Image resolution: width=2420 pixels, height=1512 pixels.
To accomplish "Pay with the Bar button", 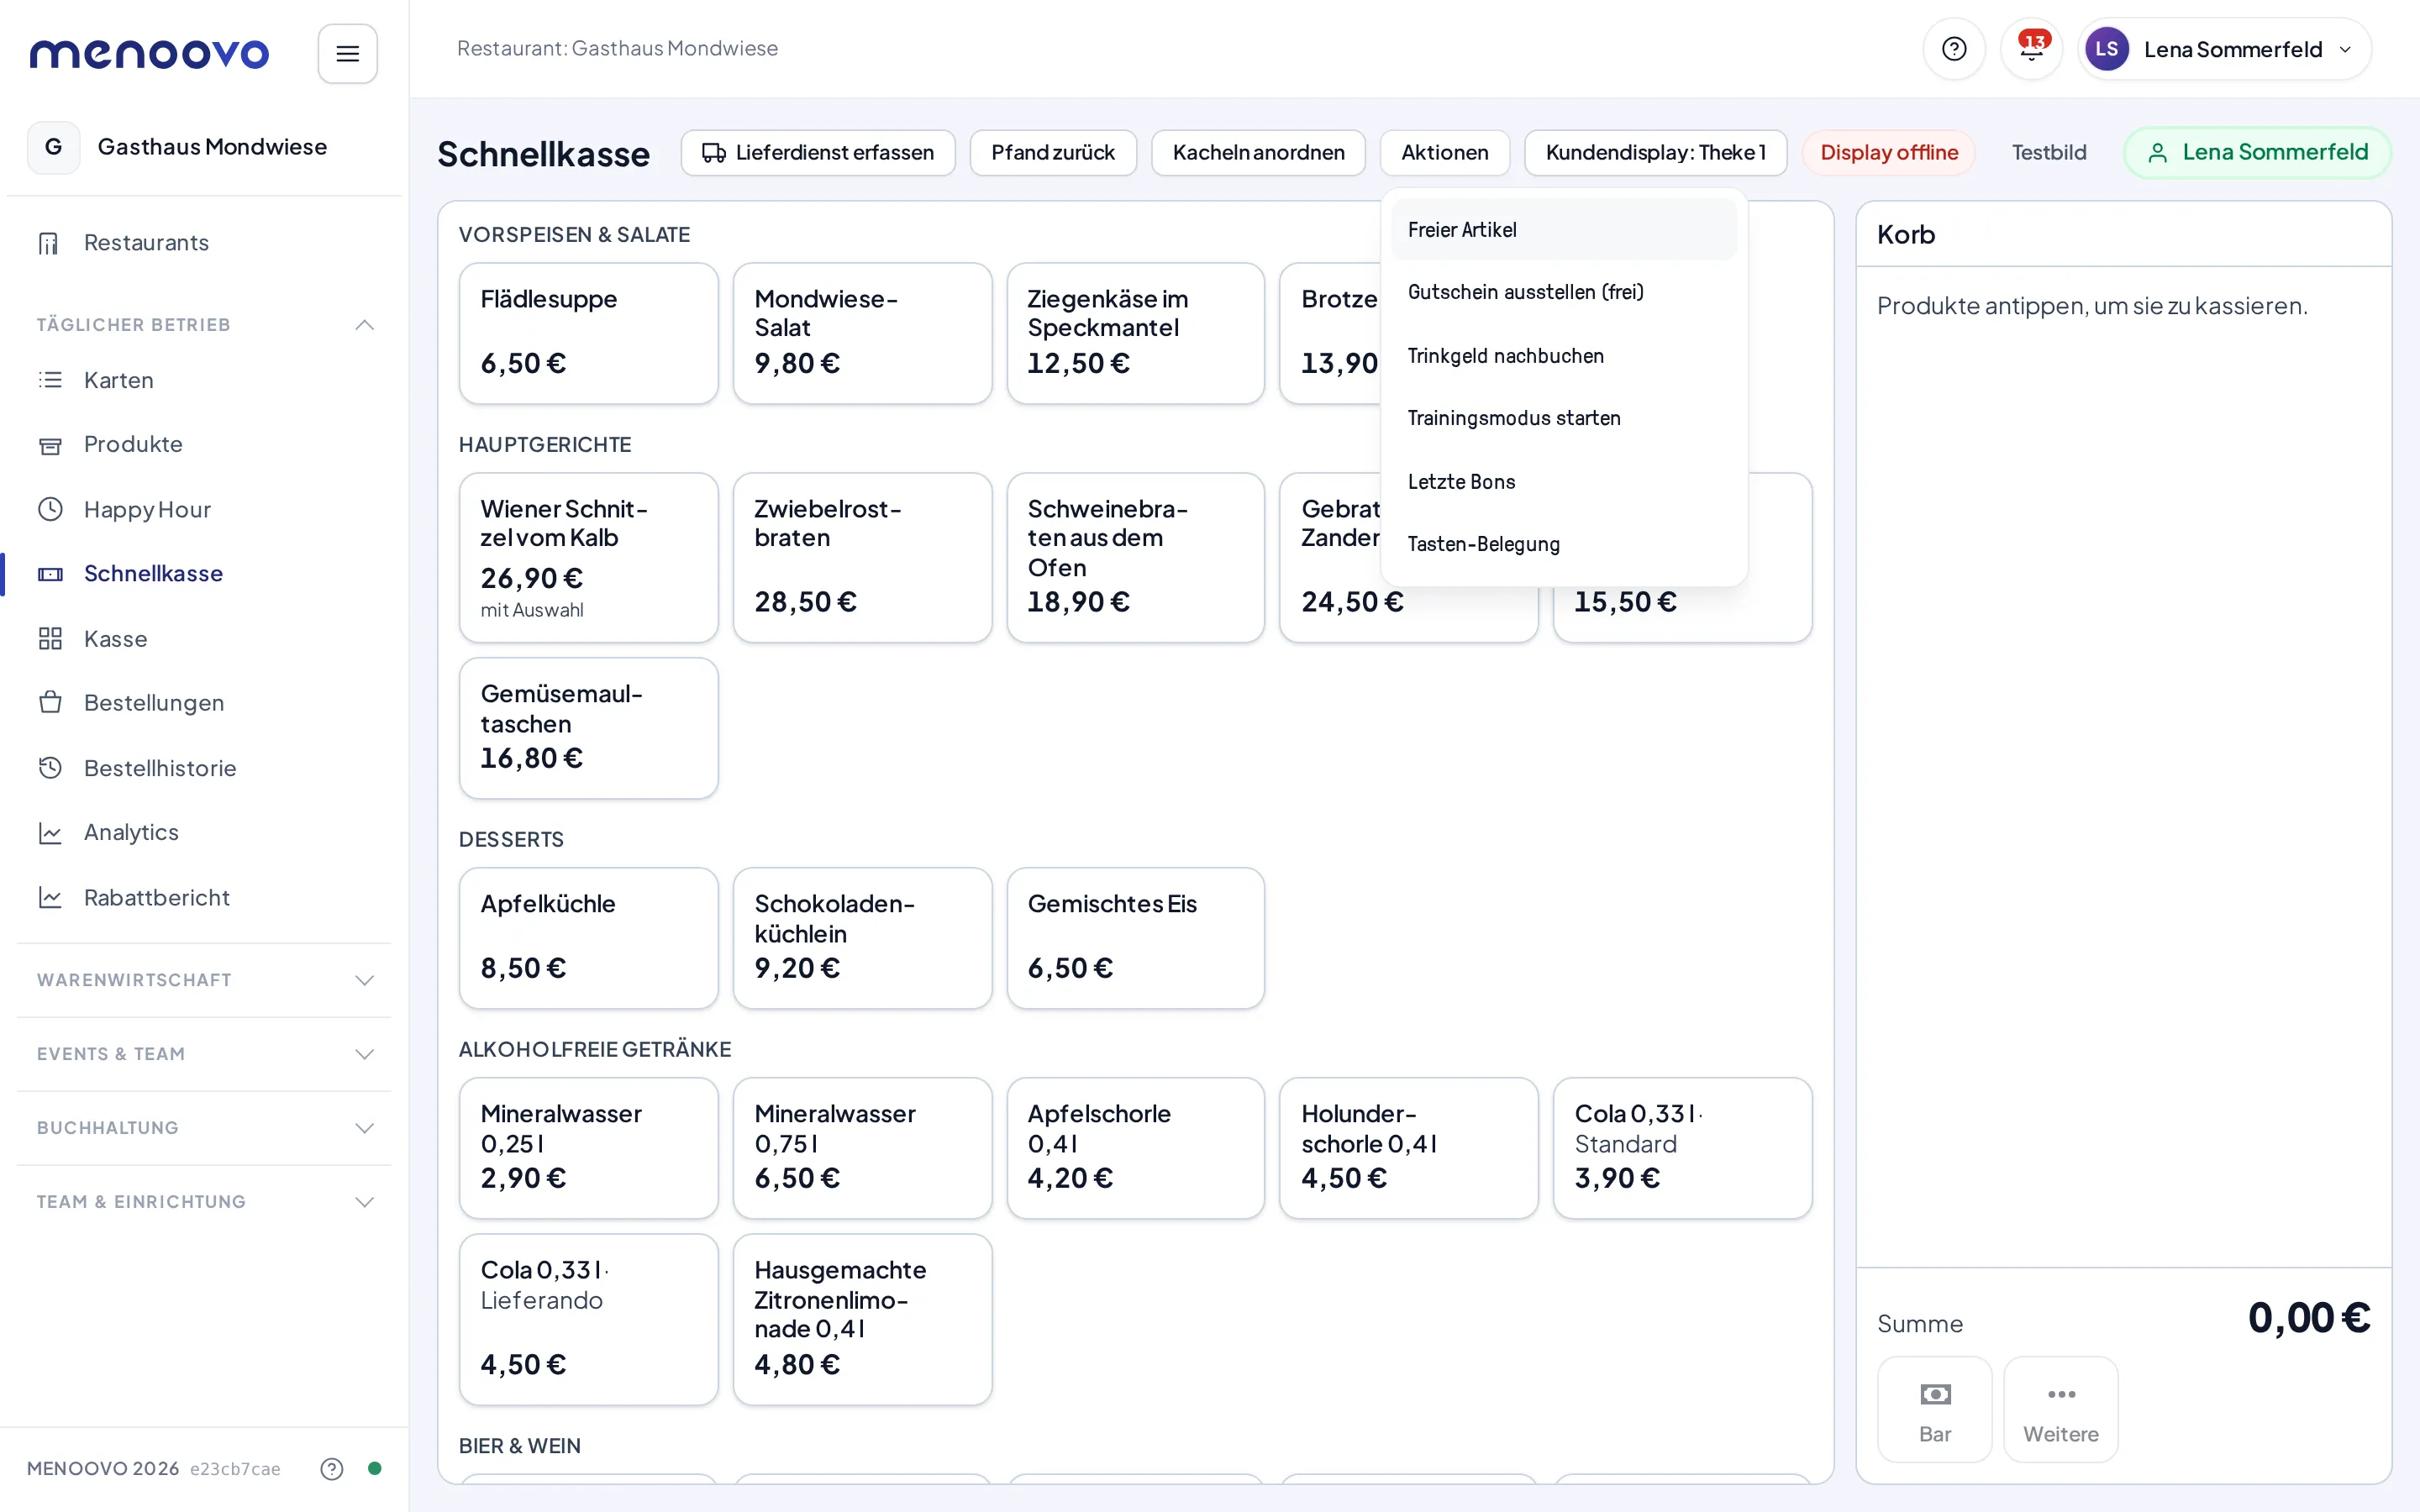I will tap(1934, 1409).
